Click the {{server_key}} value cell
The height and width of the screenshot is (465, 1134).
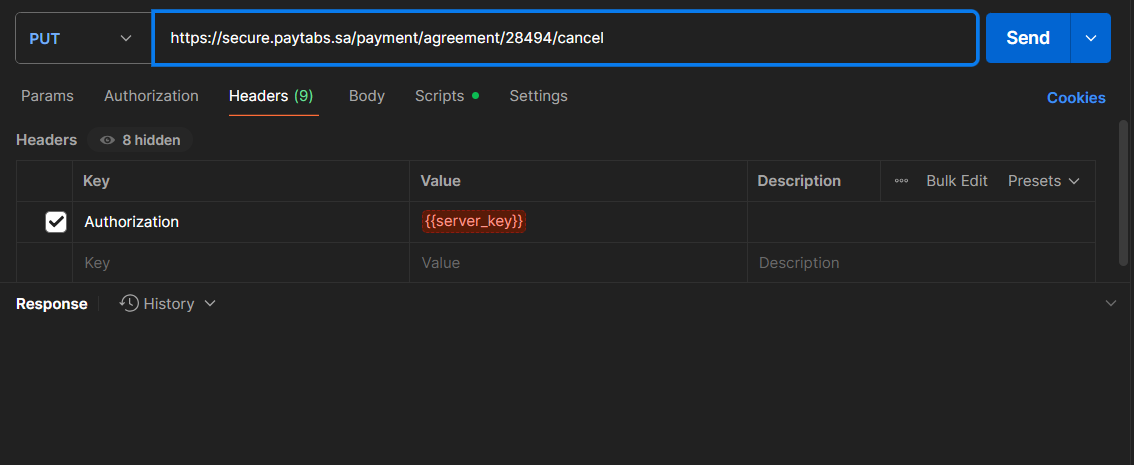click(x=474, y=222)
